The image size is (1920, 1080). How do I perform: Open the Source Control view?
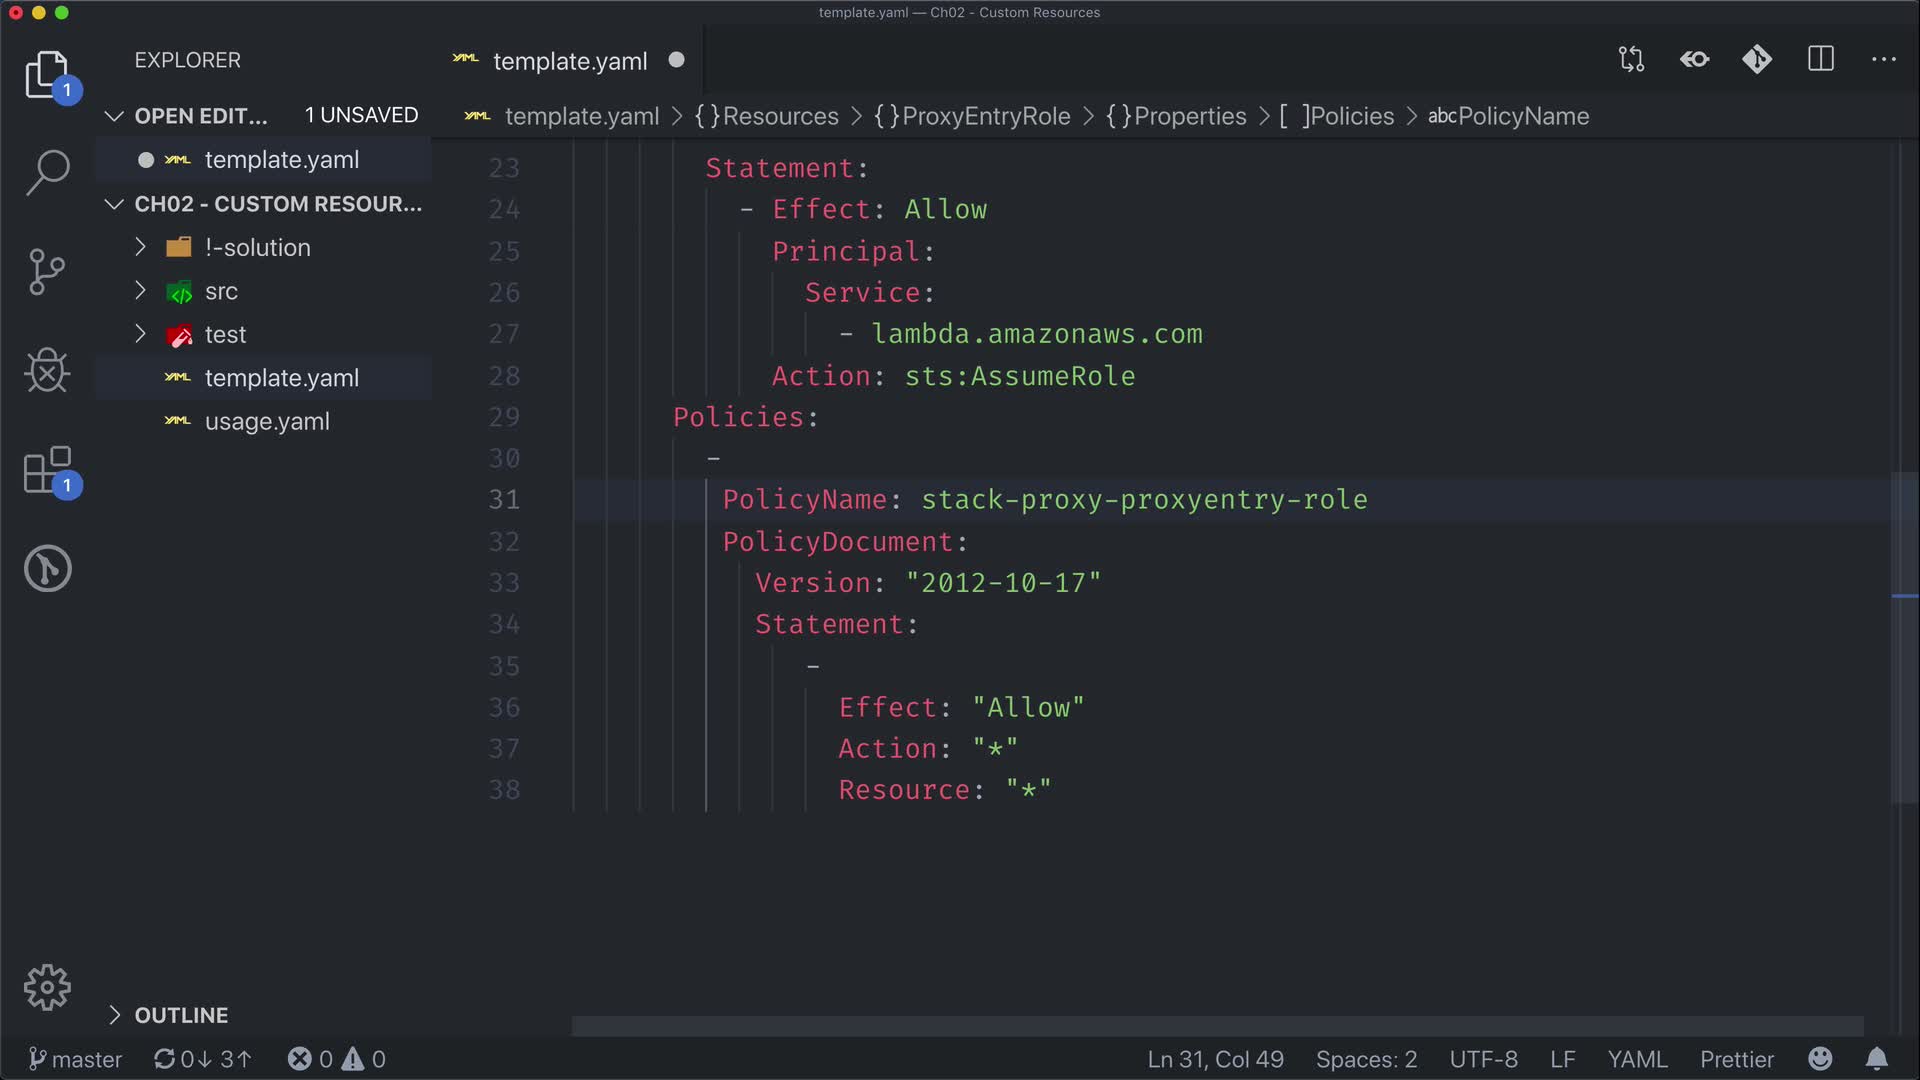pos(47,272)
